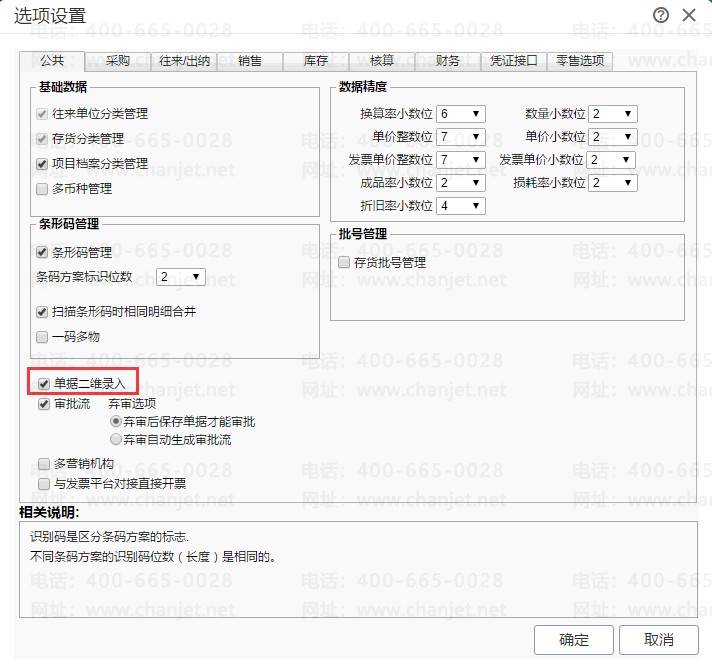
Task: Open the 财务 tab
Action: (x=448, y=61)
